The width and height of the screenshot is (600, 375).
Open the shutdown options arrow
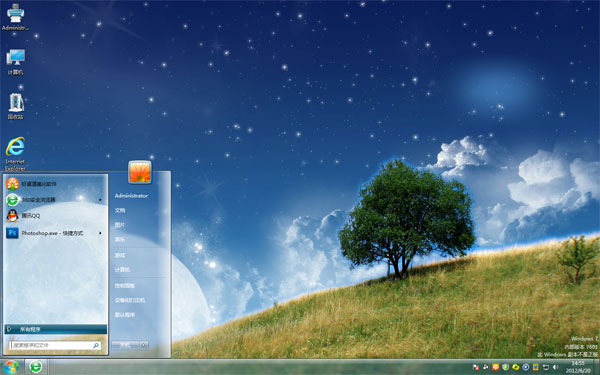tap(144, 345)
